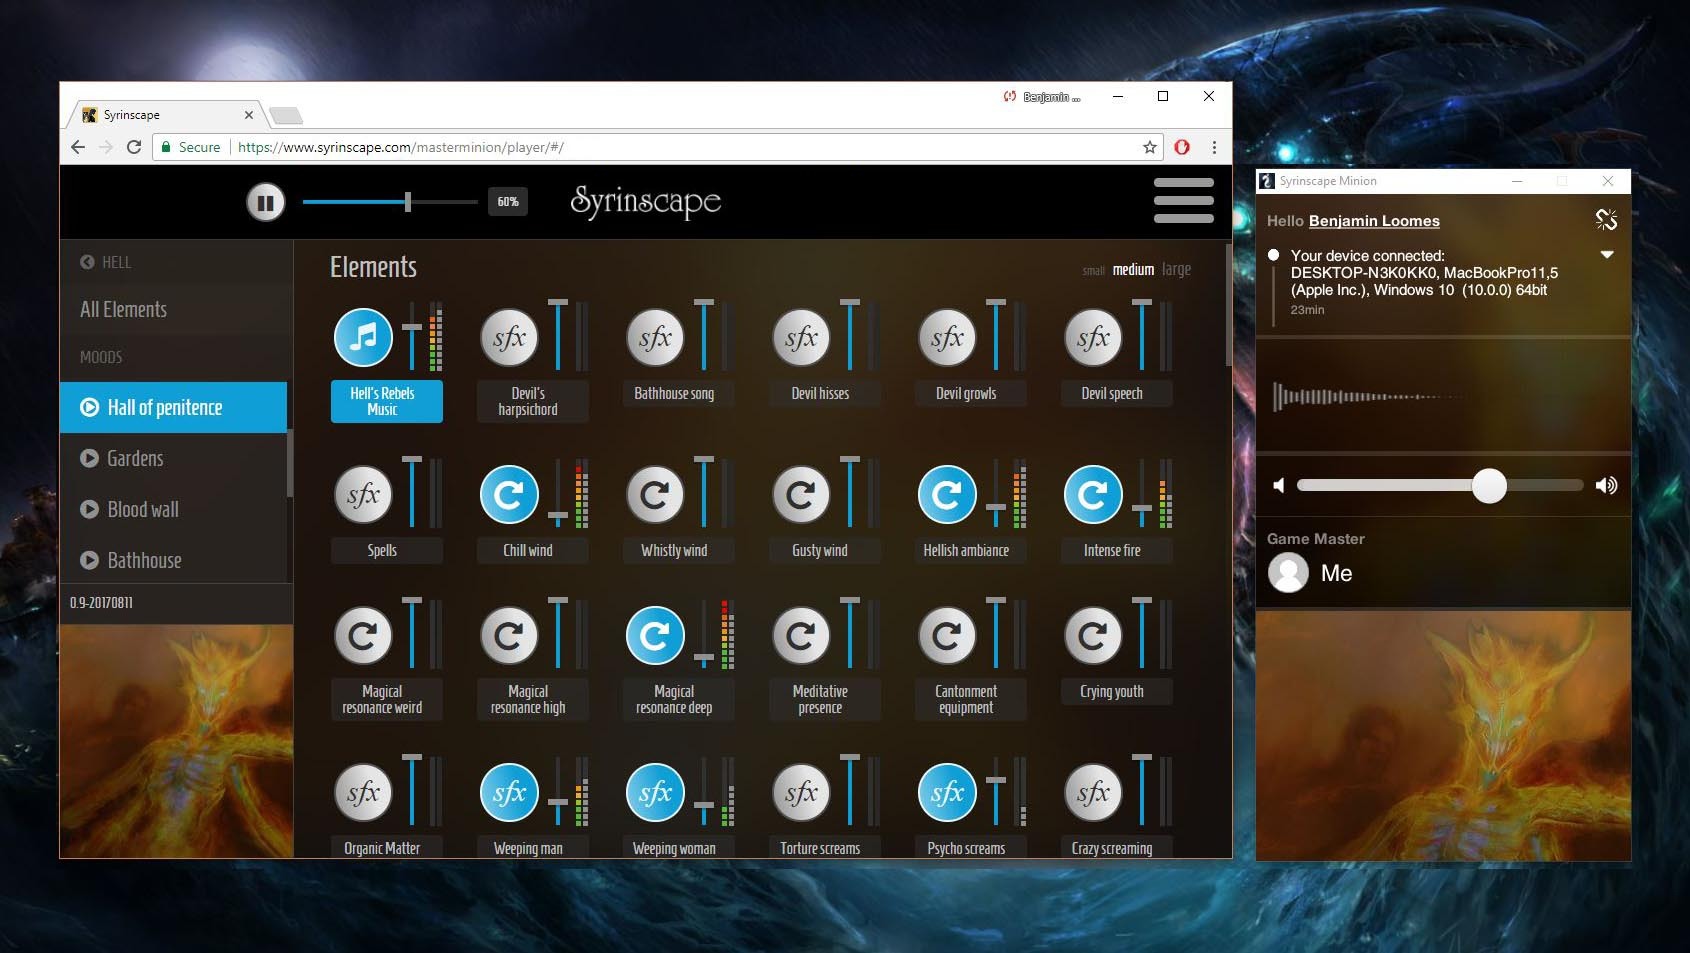Trigger the Torture screams sfx
The height and width of the screenshot is (953, 1690).
[801, 792]
